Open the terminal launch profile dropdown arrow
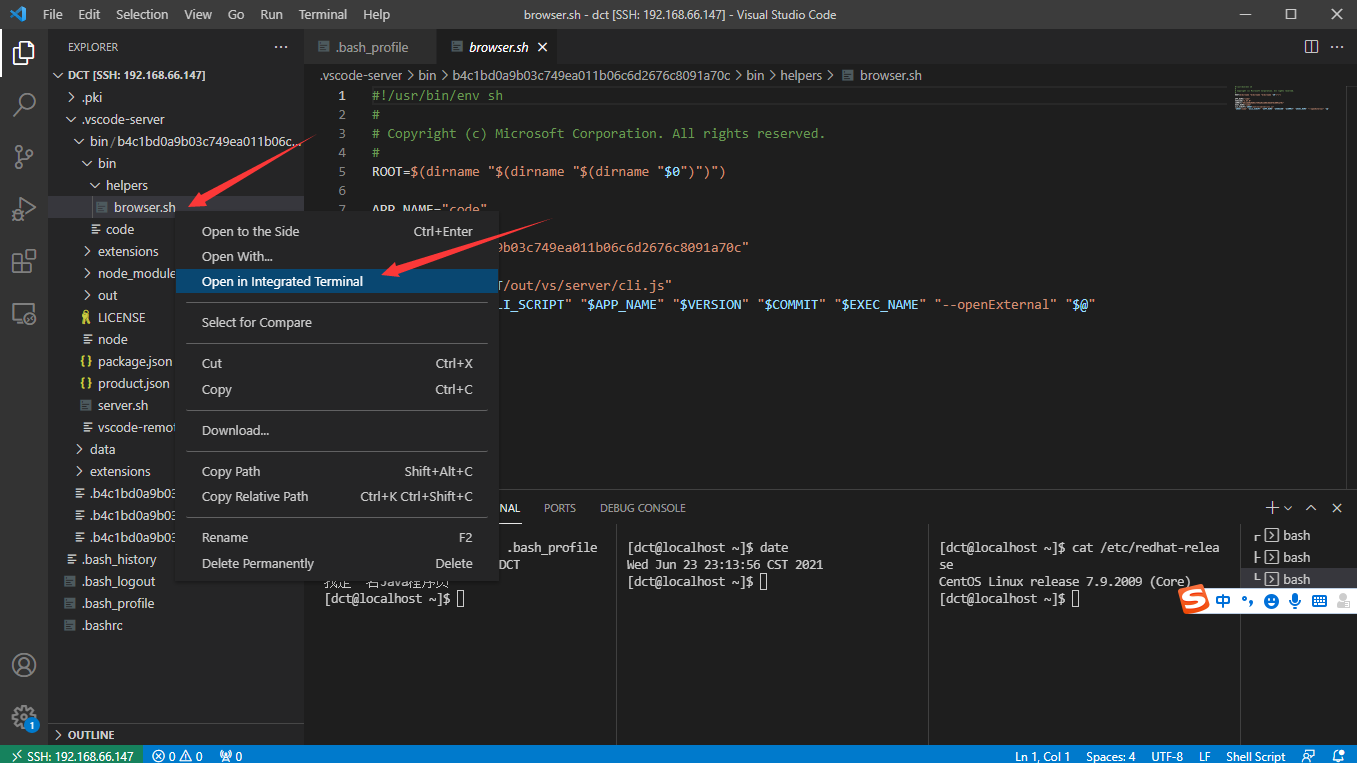Viewport: 1357px width, 763px height. pos(1288,508)
